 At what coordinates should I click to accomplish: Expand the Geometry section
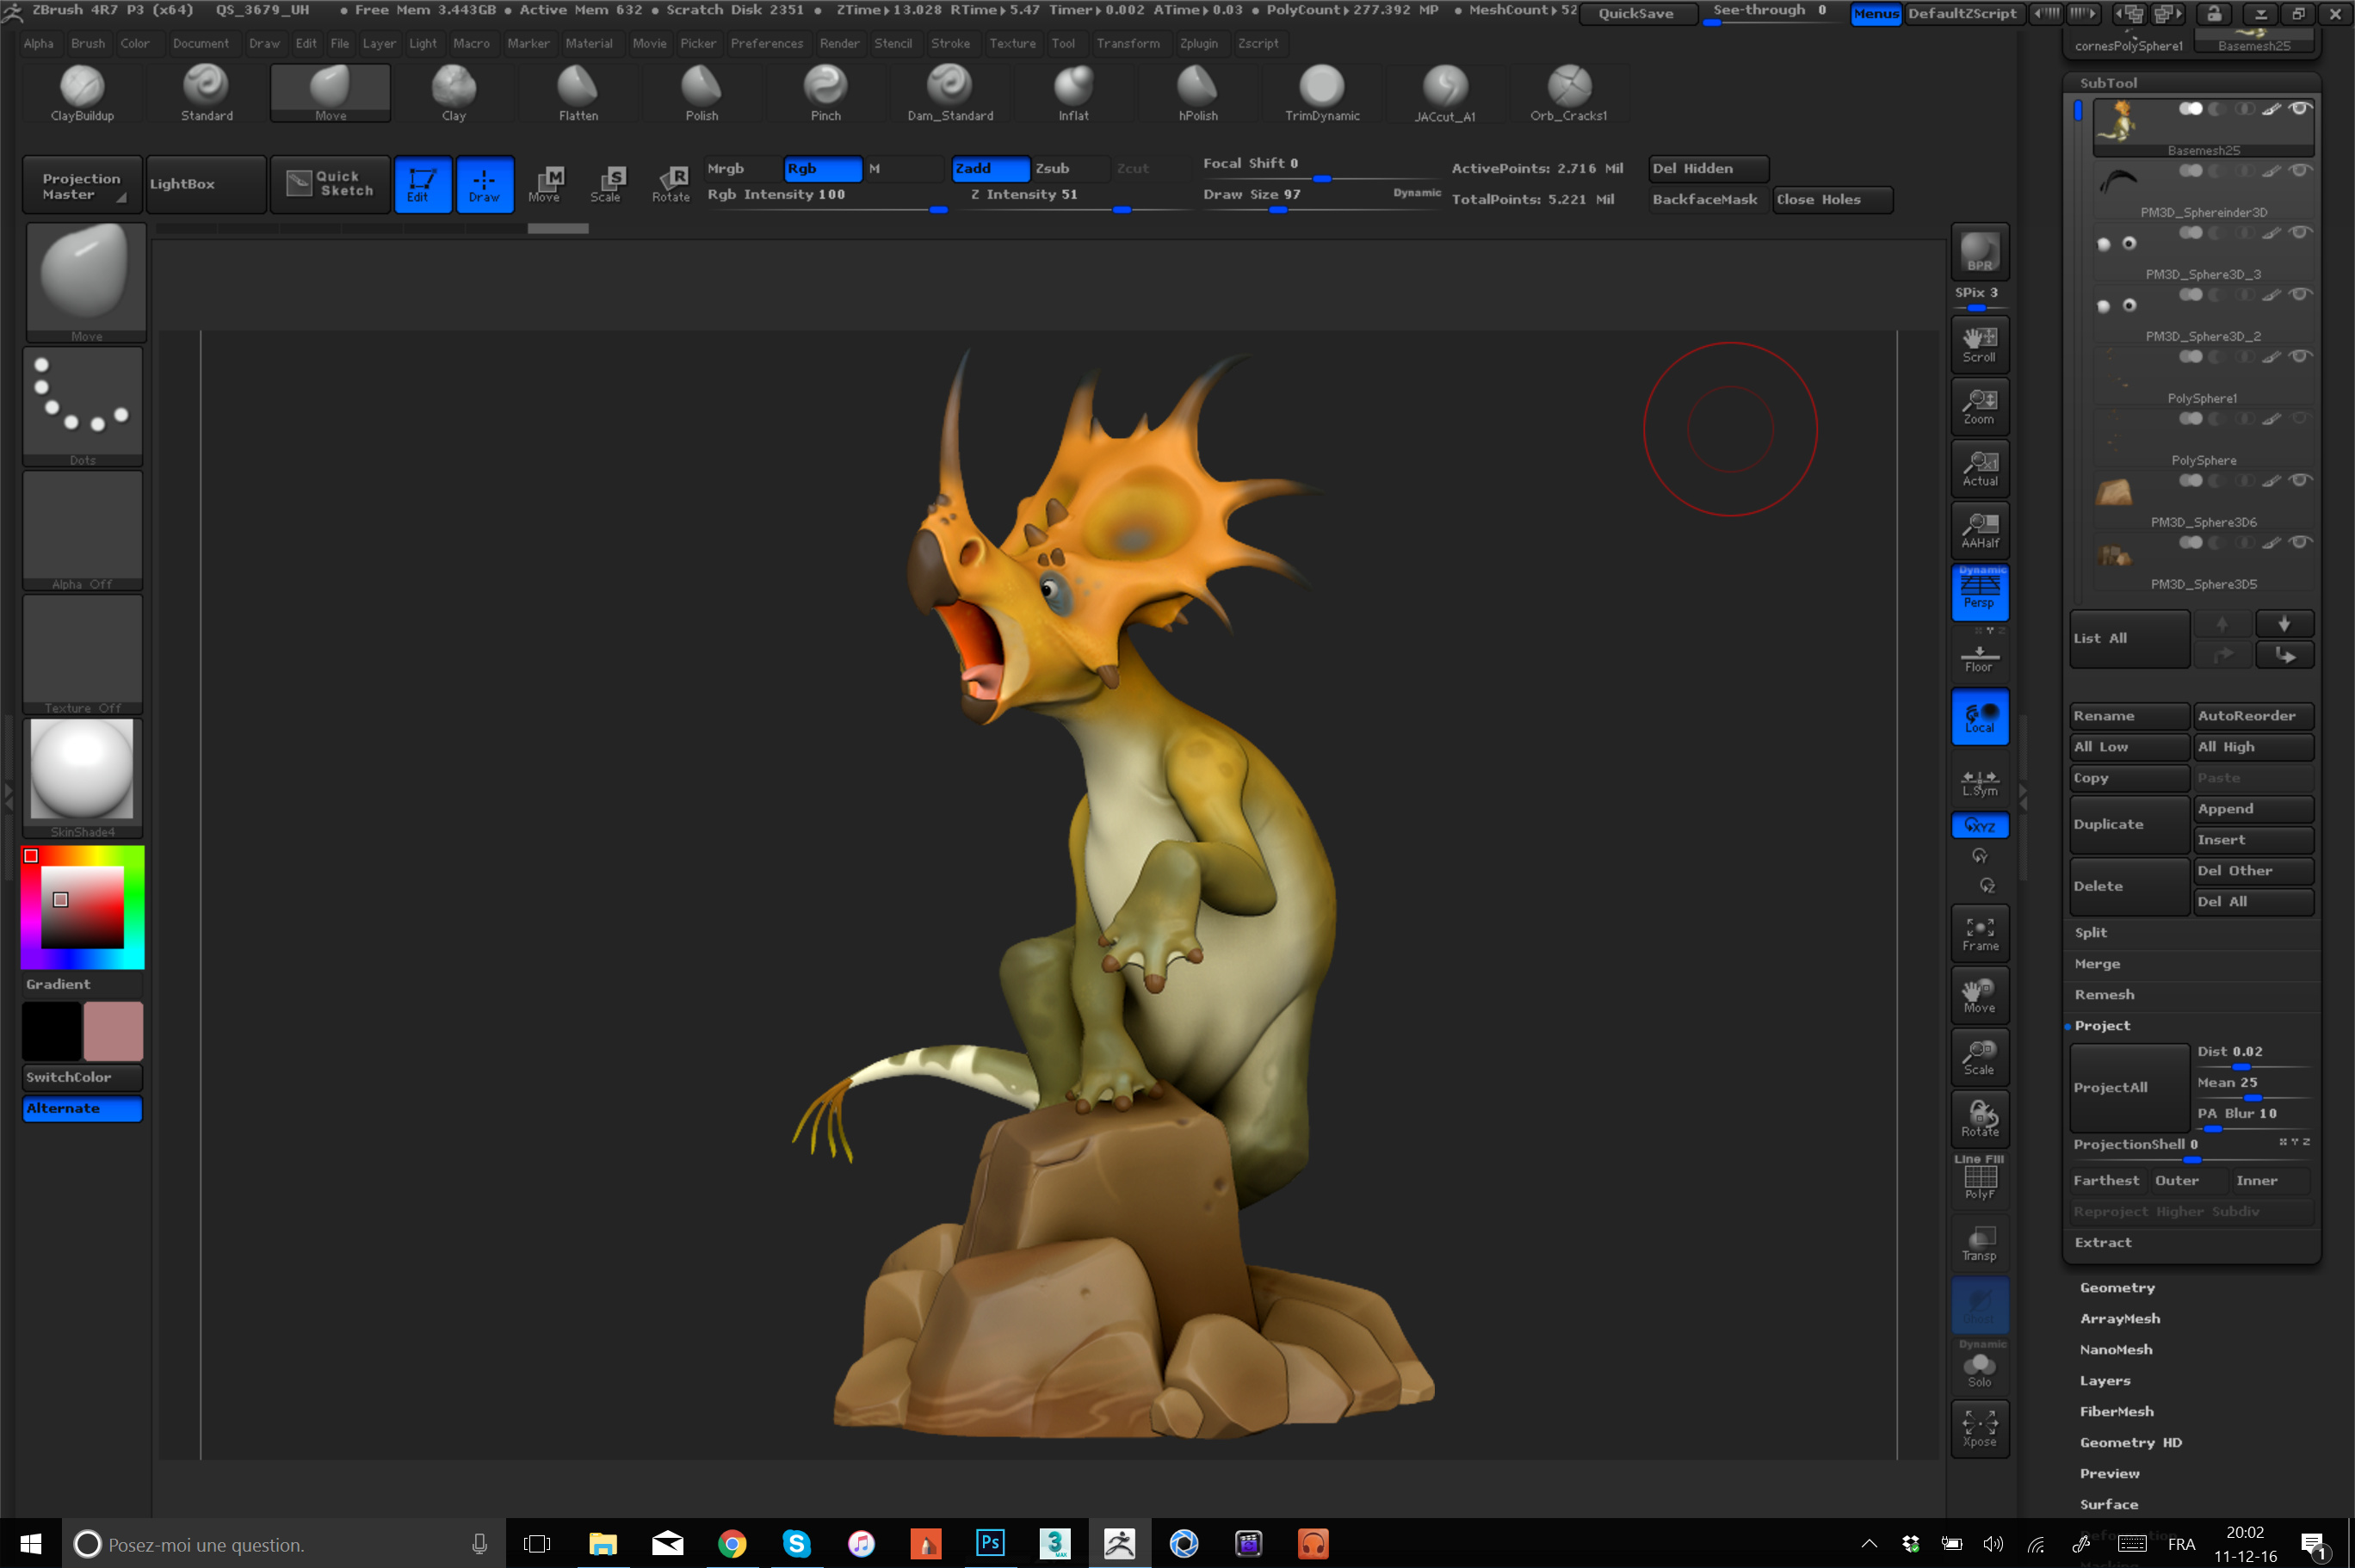(2117, 1287)
